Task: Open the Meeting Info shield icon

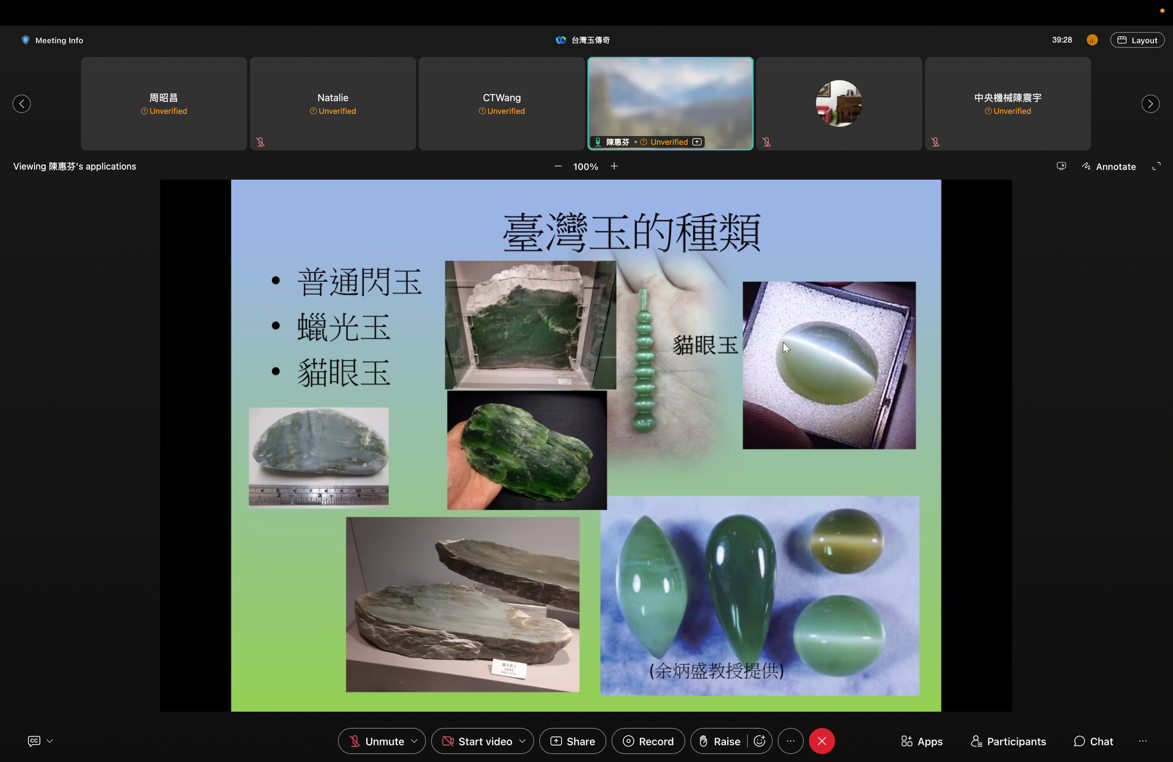Action: 26,40
